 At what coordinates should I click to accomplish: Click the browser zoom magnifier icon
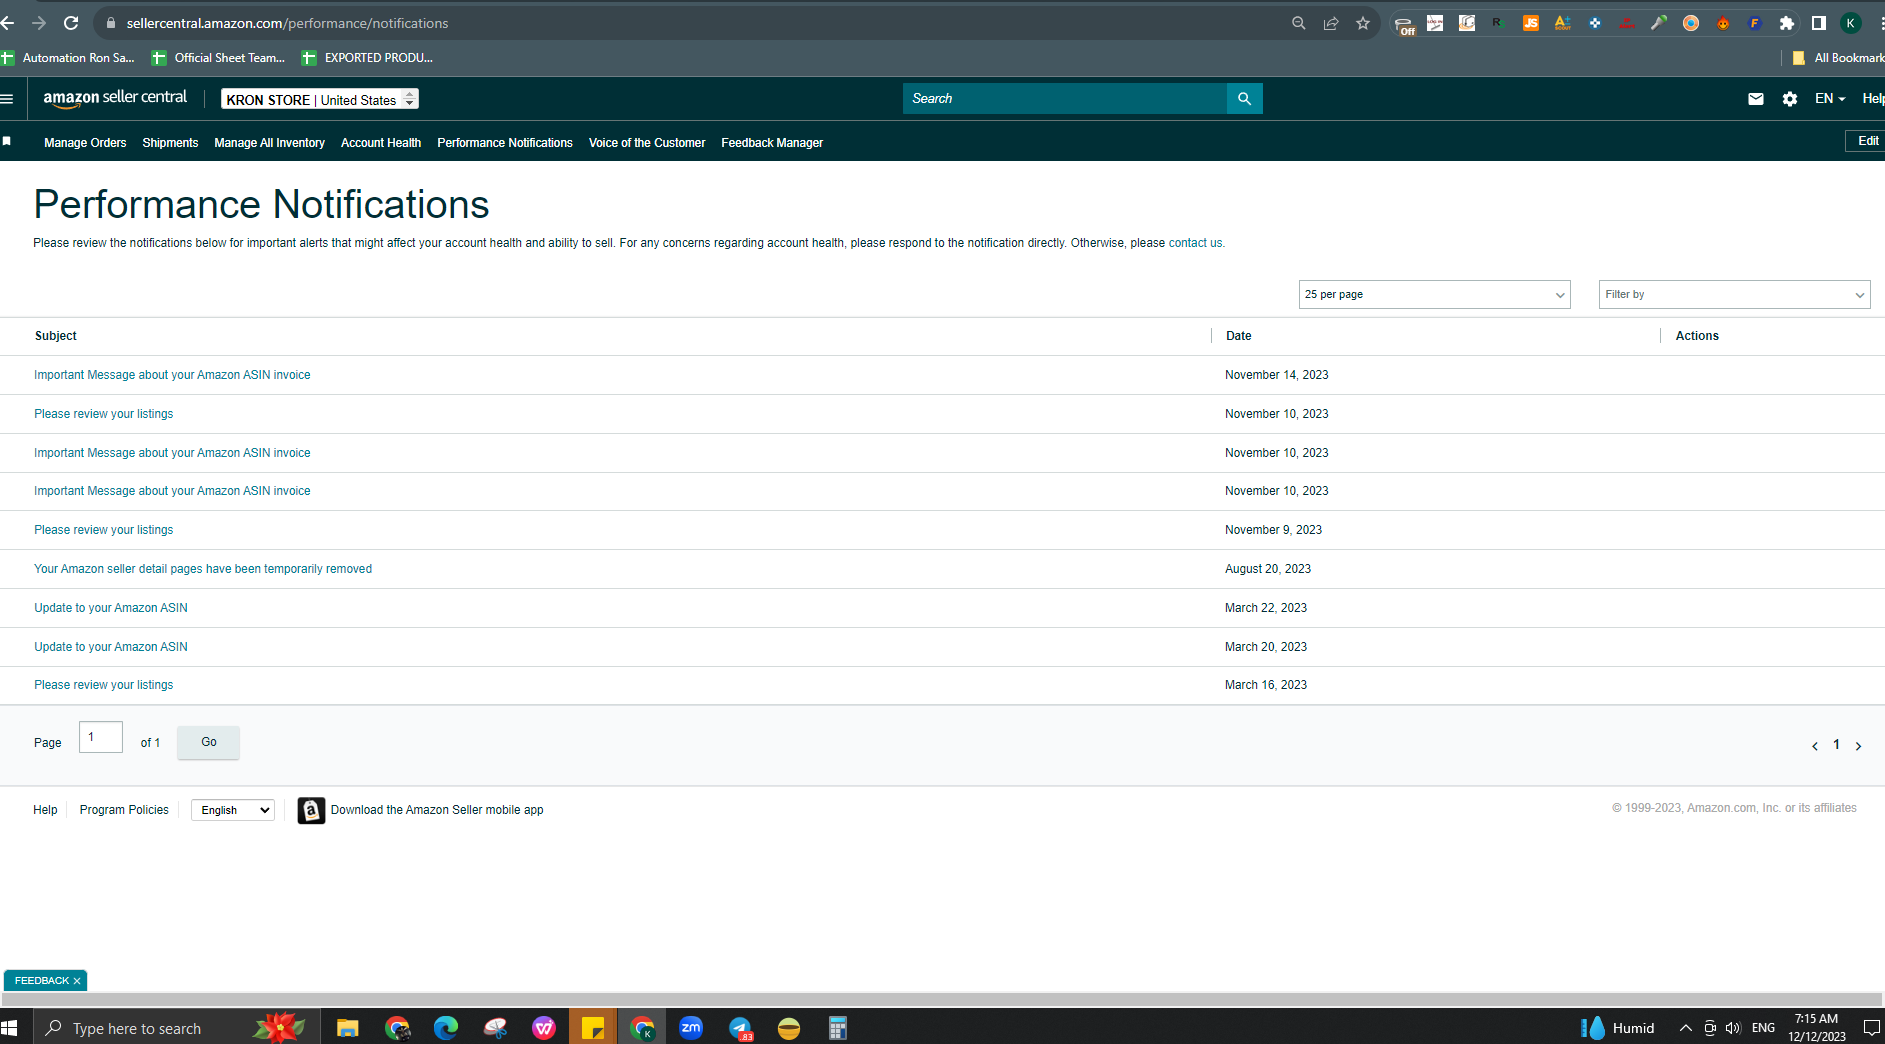click(x=1299, y=23)
